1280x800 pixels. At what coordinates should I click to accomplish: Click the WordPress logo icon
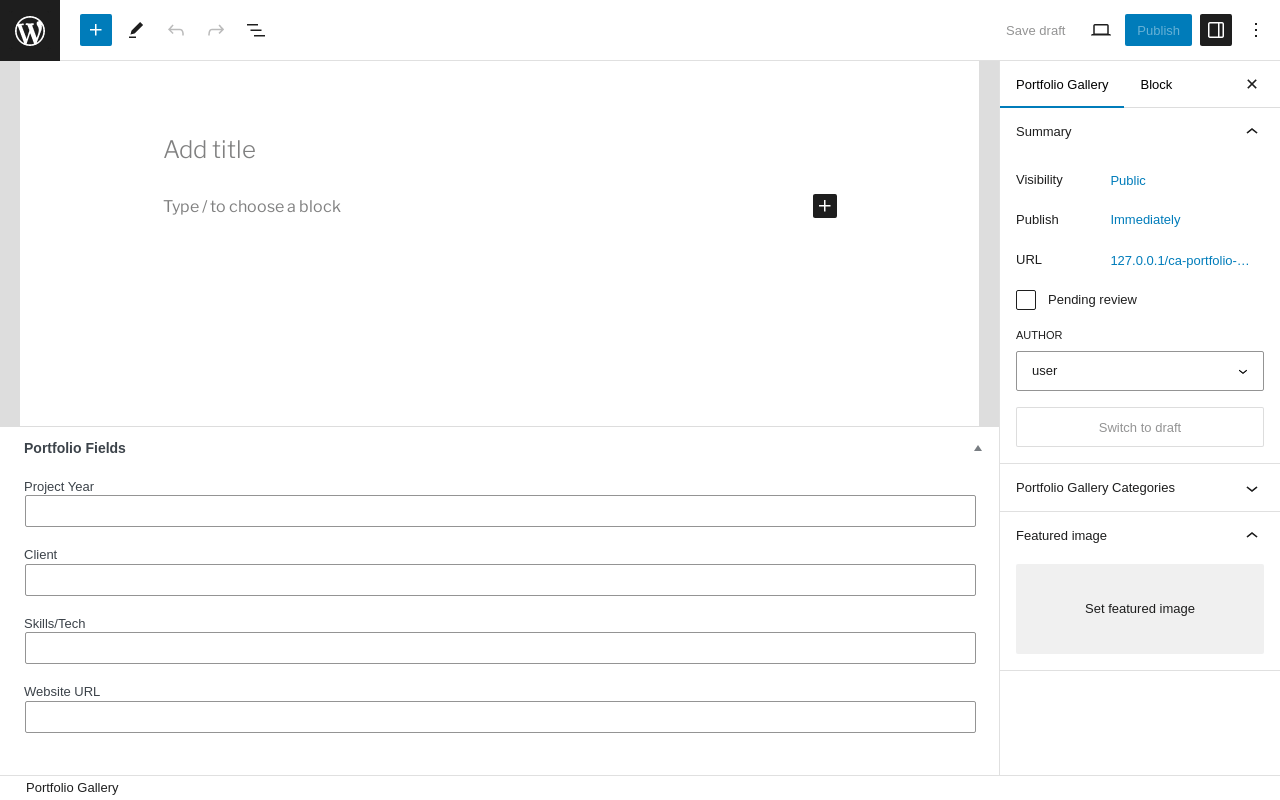pos(30,30)
